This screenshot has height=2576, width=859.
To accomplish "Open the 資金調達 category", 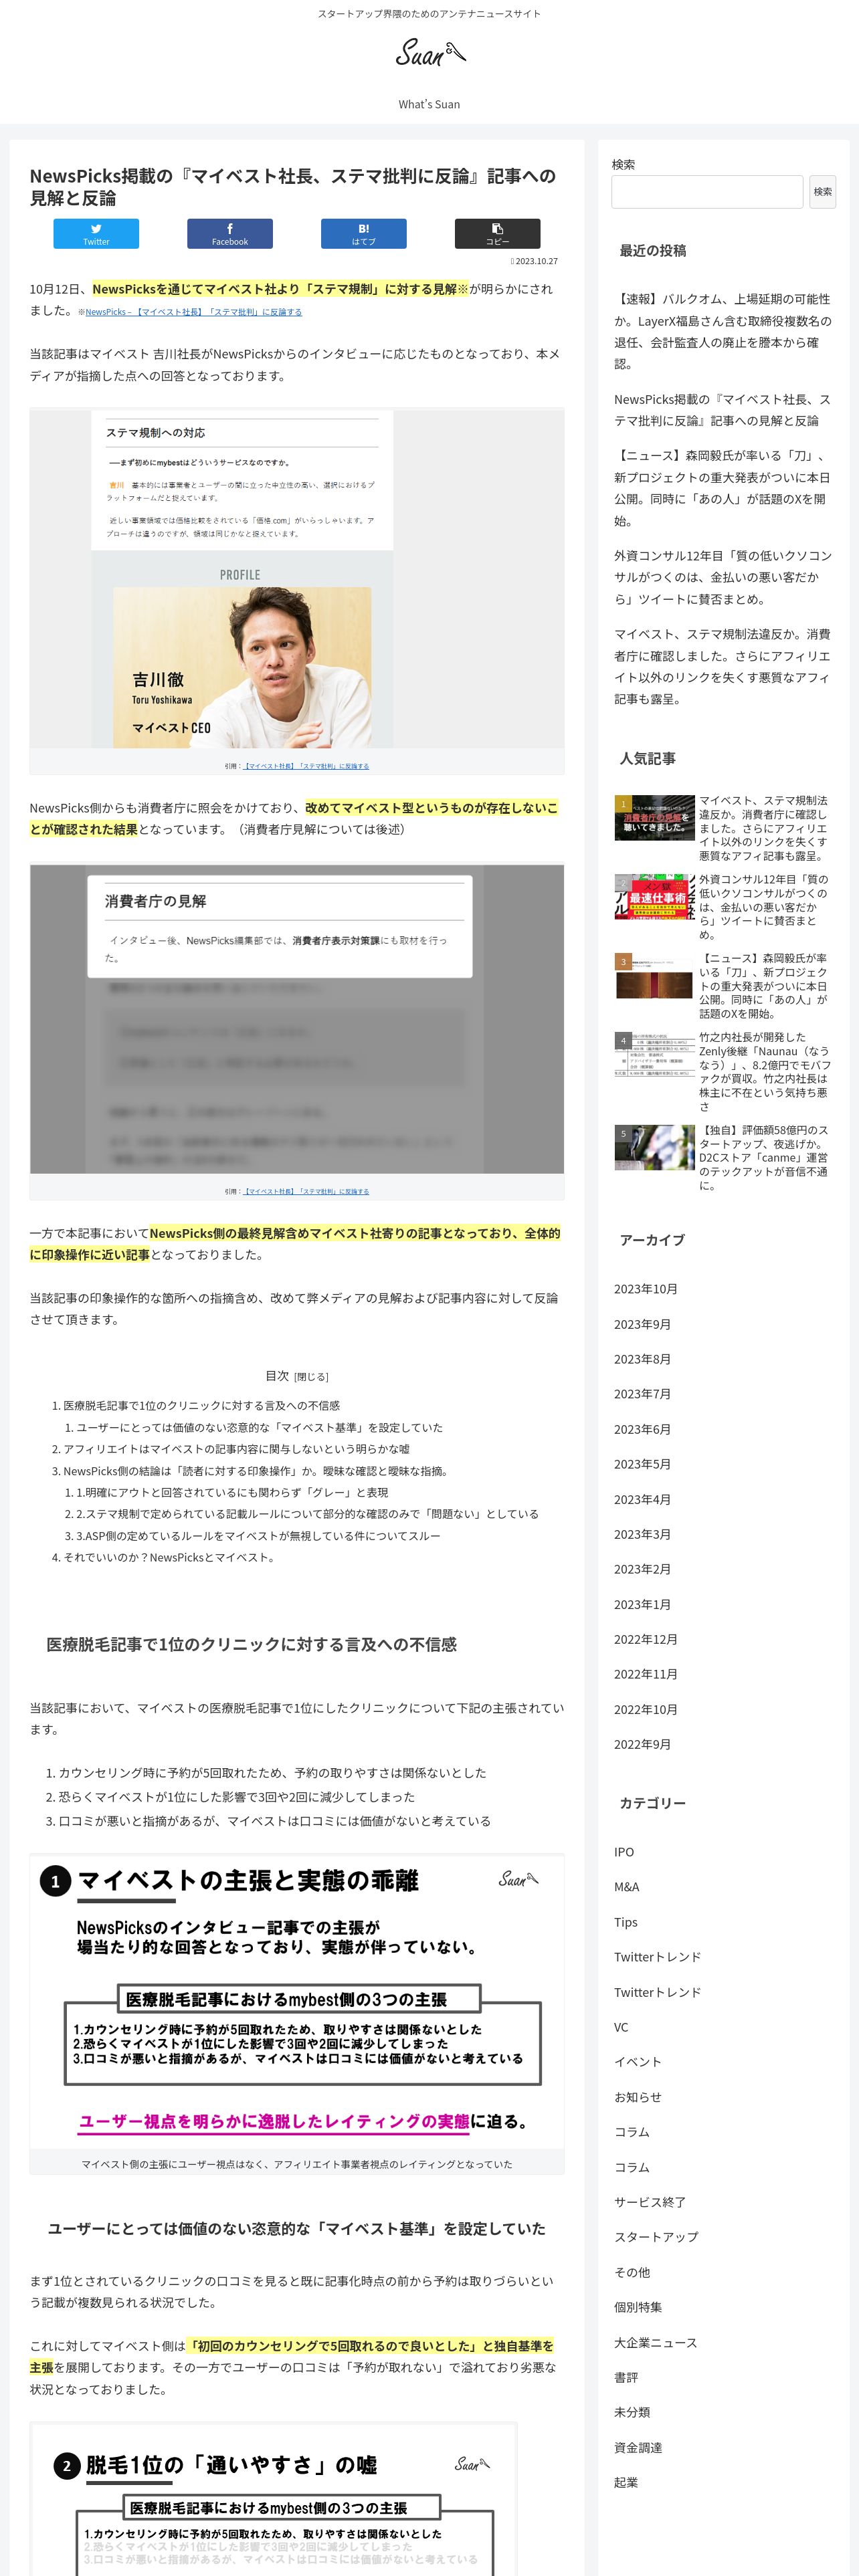I will coord(638,2447).
